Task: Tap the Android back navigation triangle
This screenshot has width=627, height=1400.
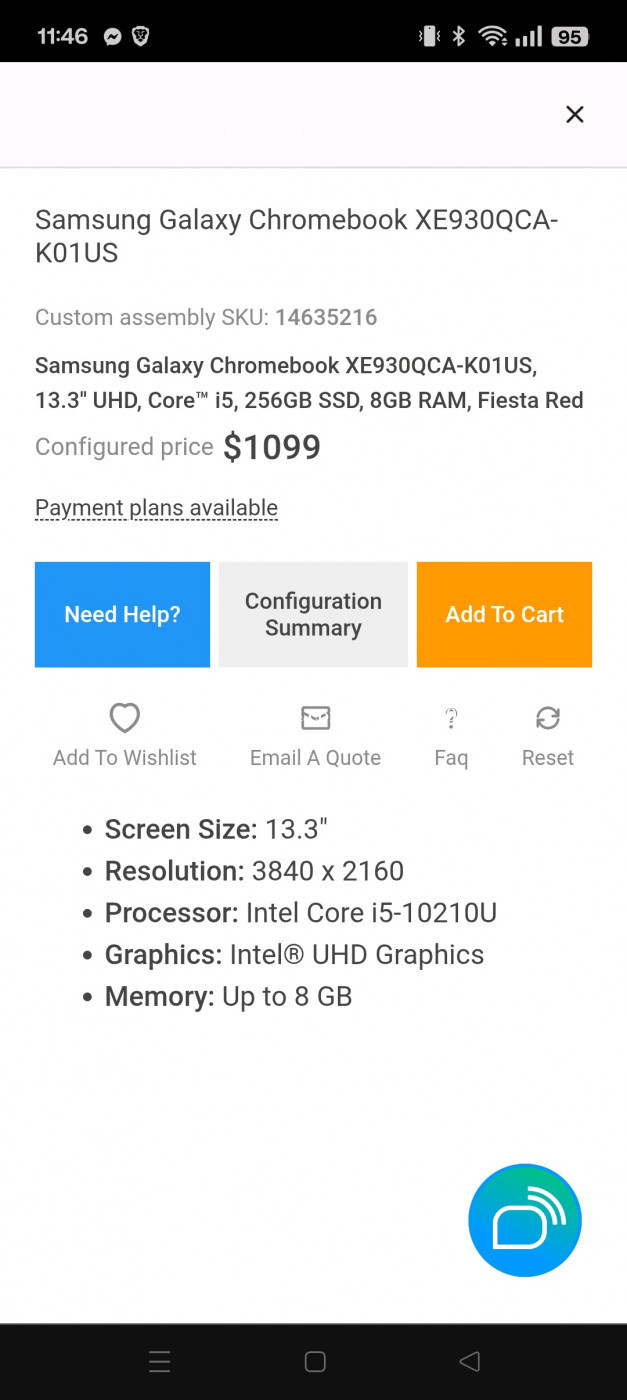Action: pyautogui.click(x=469, y=1361)
